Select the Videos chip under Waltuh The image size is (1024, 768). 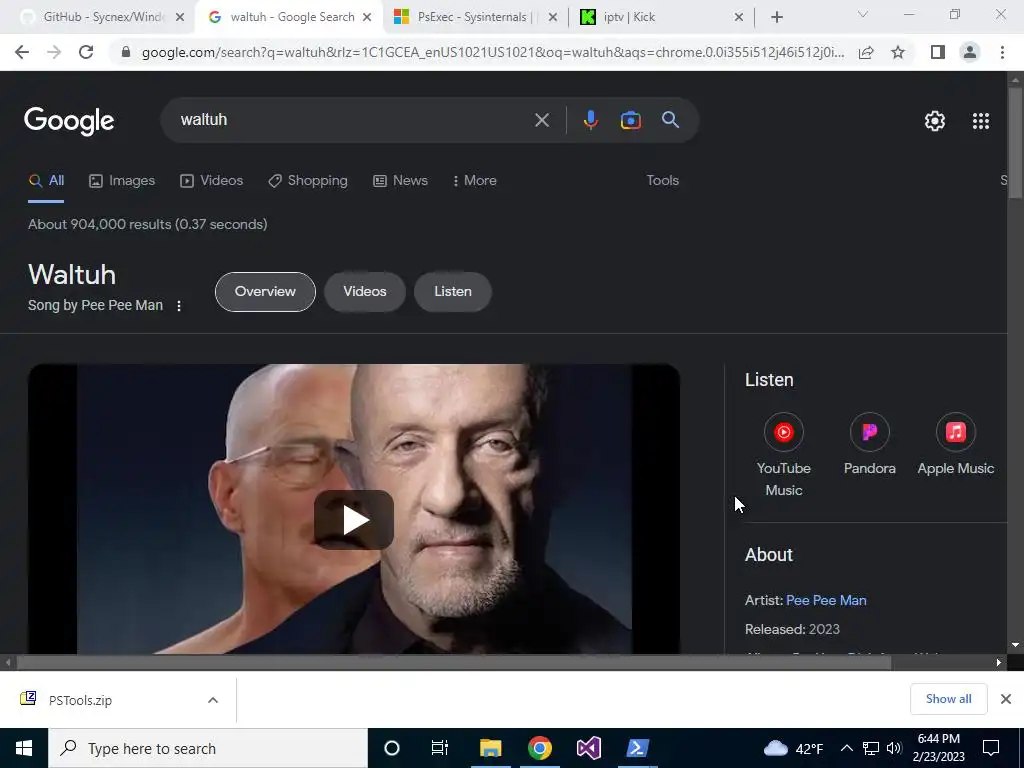pos(365,292)
